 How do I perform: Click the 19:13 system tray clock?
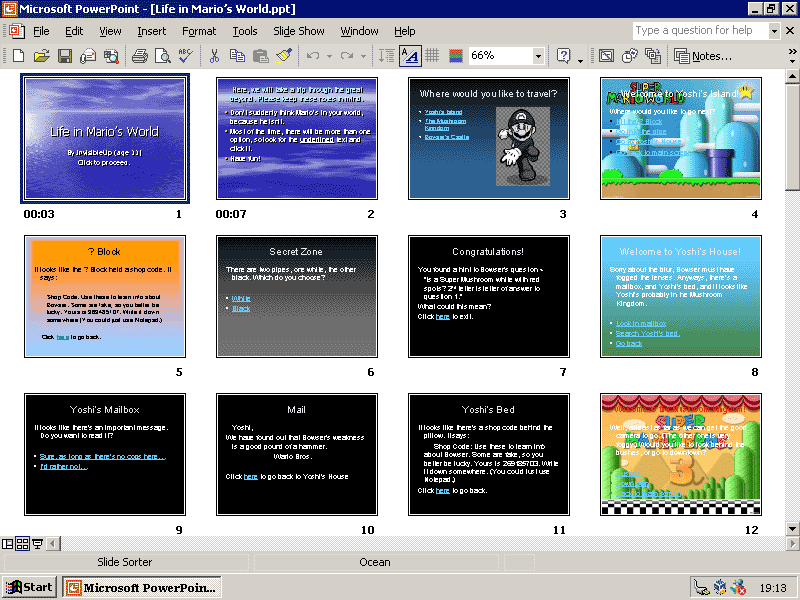pos(773,588)
